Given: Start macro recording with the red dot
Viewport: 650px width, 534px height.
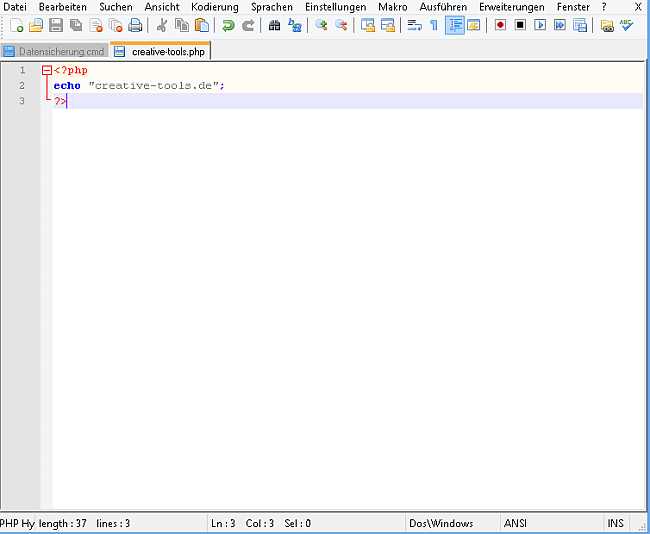Looking at the screenshot, I should point(500,25).
